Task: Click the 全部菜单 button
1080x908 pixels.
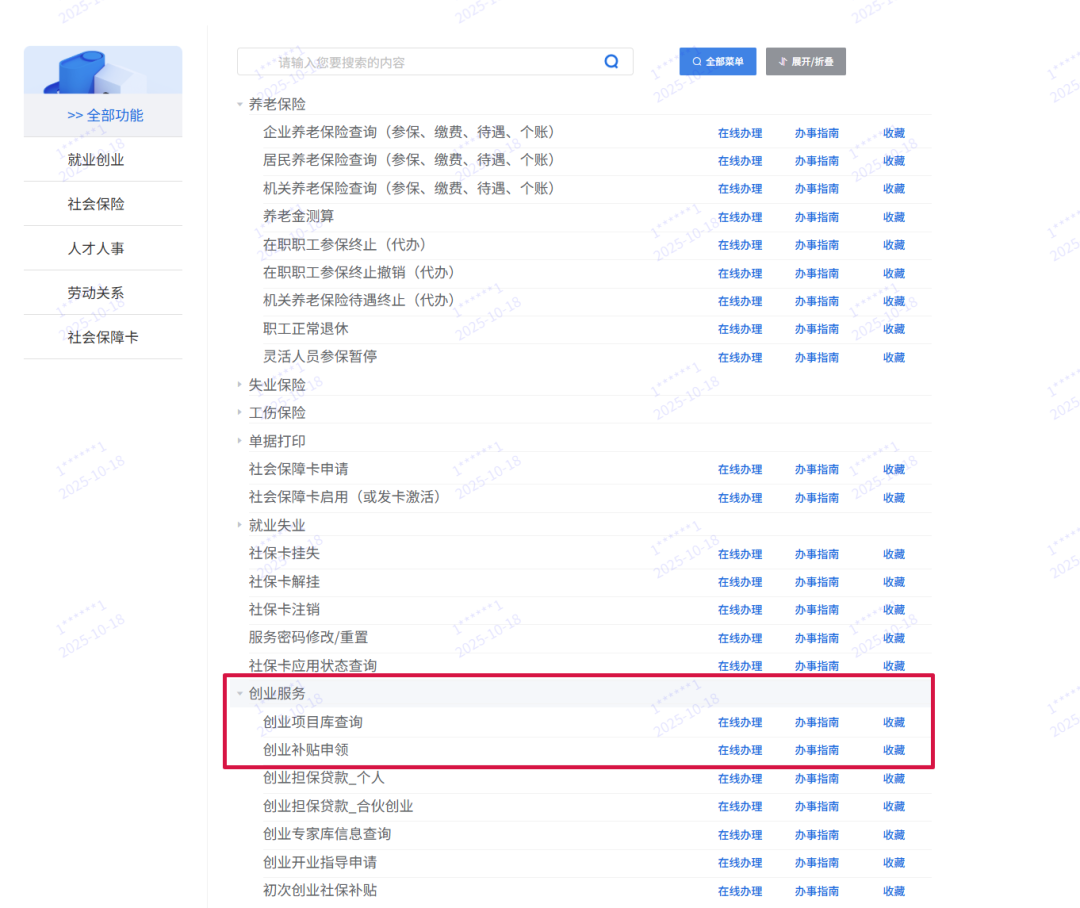Action: tap(718, 62)
